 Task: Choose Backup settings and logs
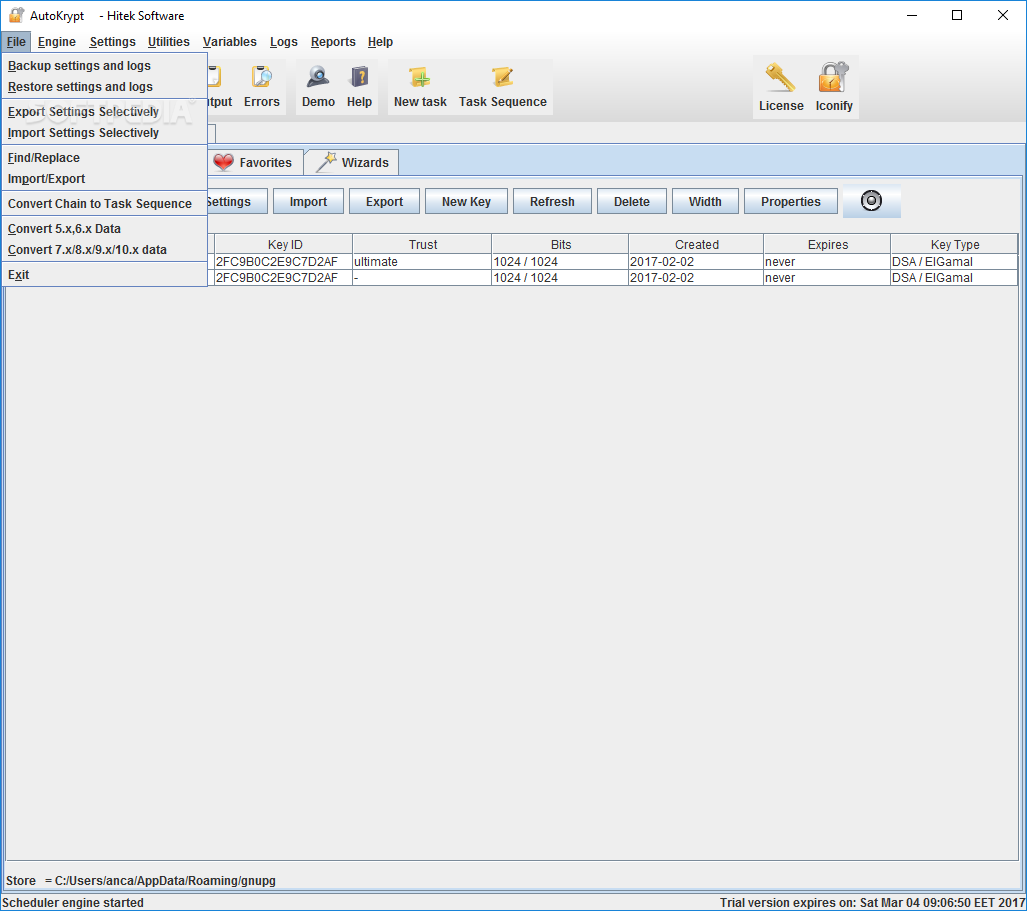[105, 65]
